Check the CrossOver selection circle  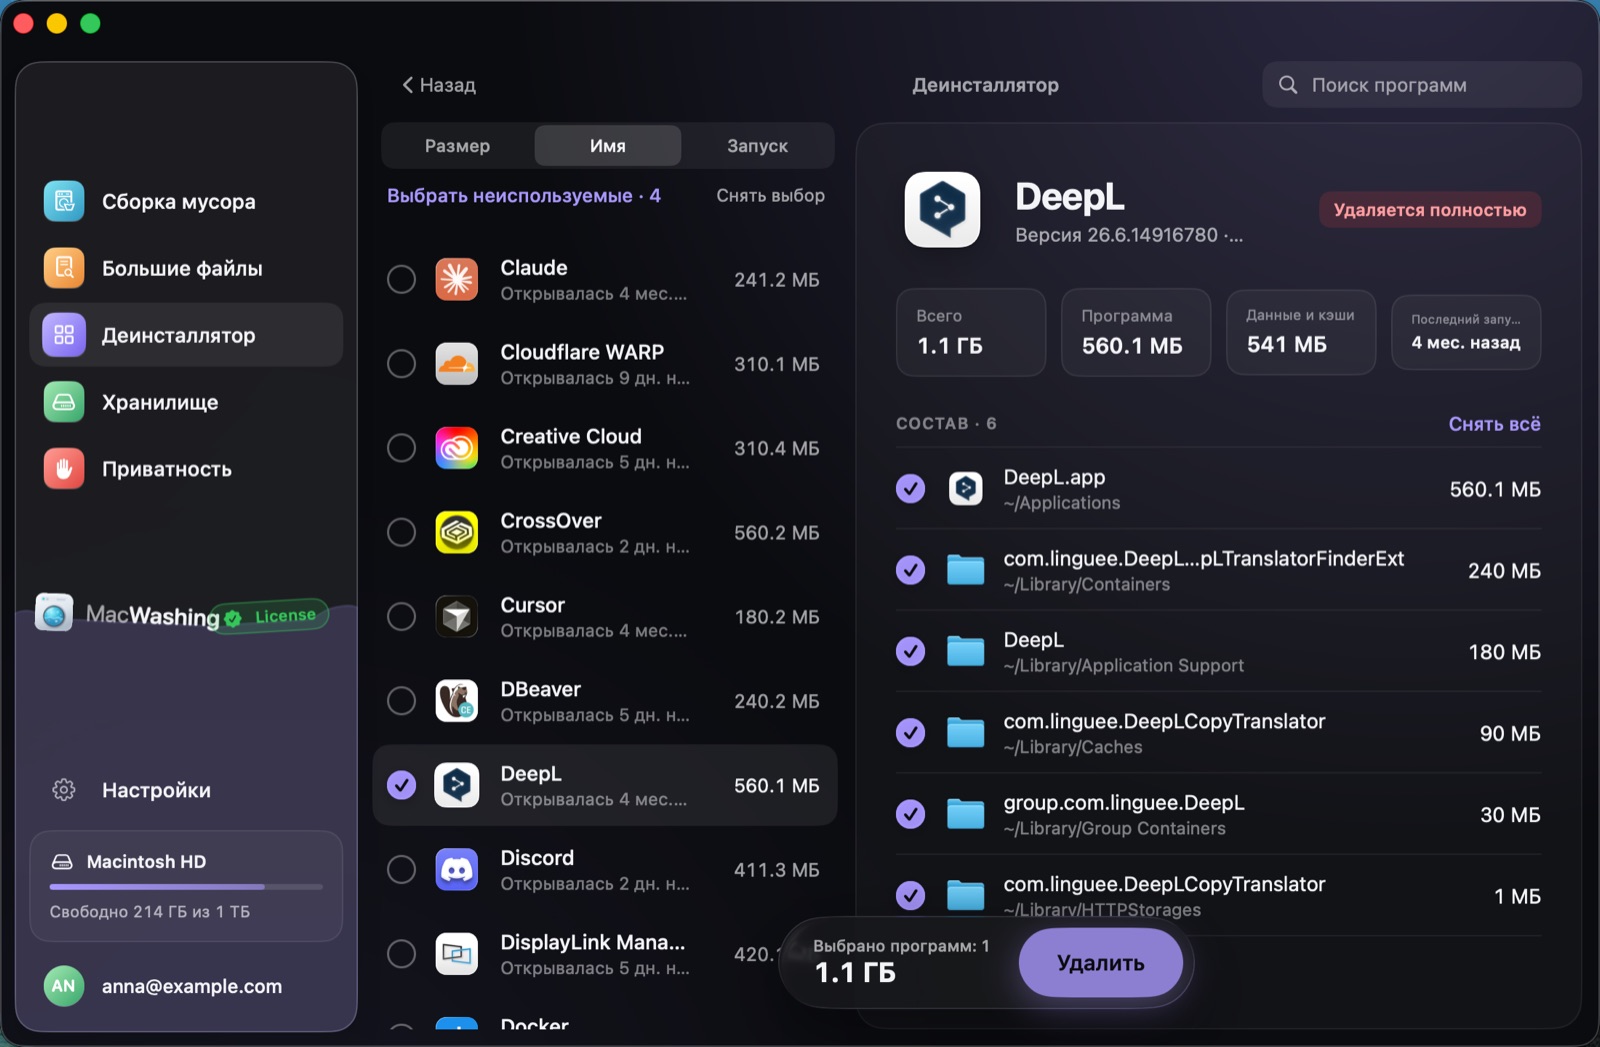pyautogui.click(x=402, y=533)
